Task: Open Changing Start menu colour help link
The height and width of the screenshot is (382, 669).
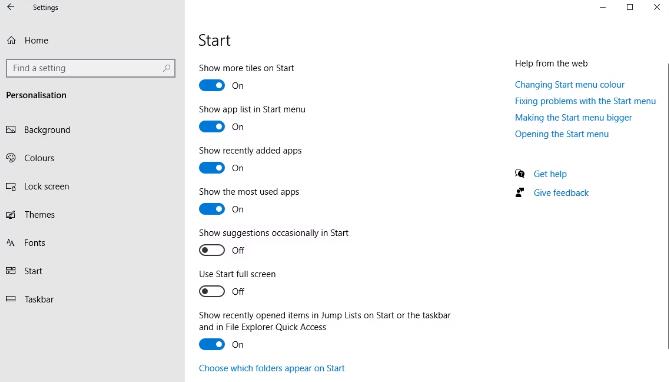Action: (x=569, y=85)
